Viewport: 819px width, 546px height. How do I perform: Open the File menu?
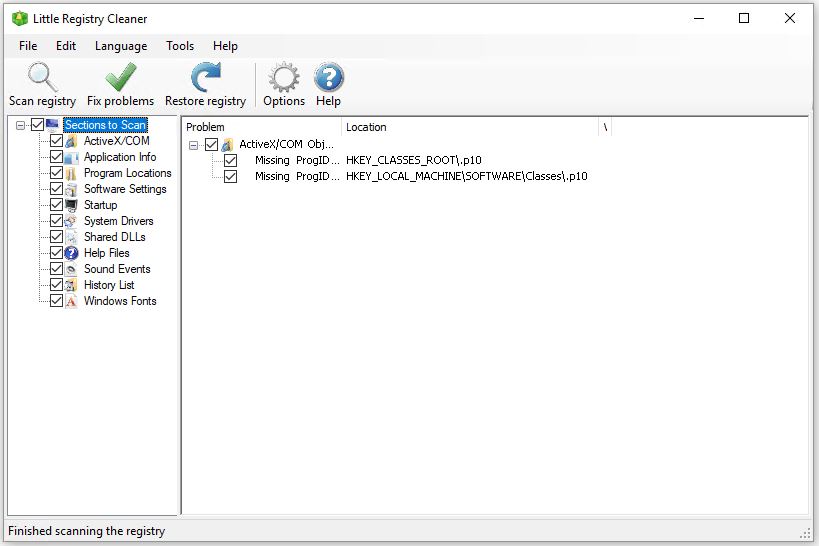click(x=28, y=46)
